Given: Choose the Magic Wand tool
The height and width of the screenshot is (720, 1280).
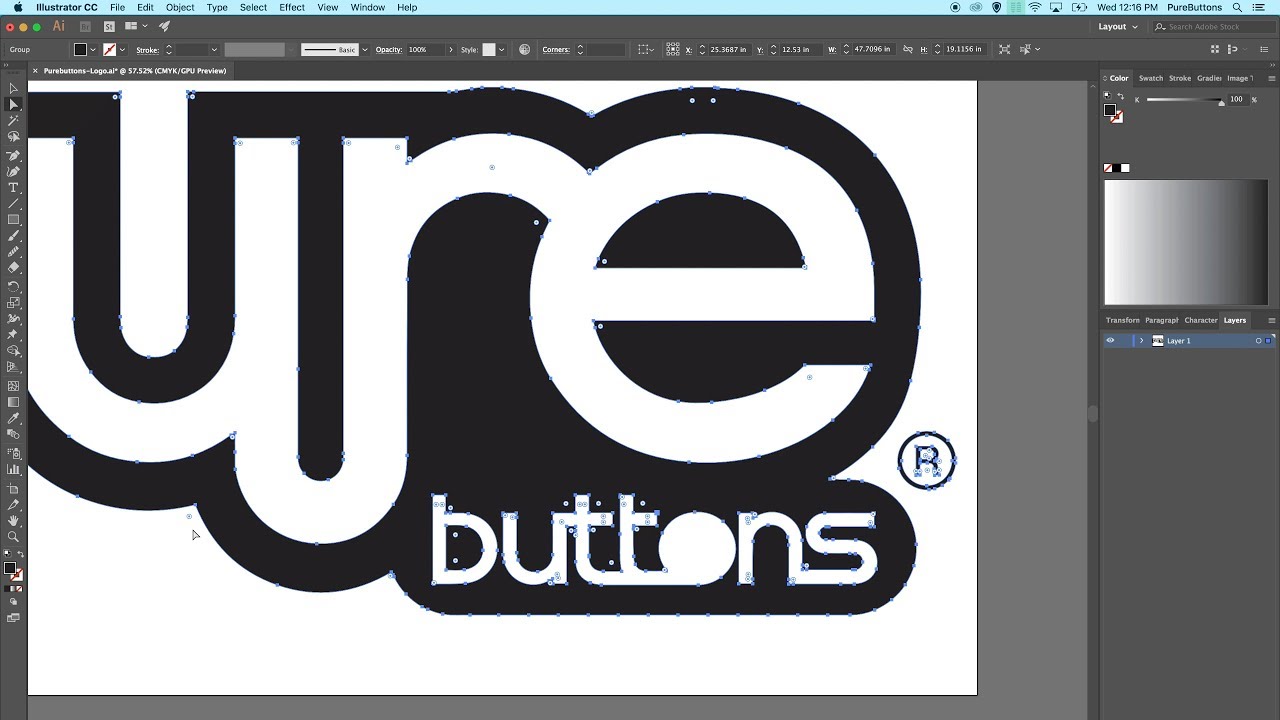Looking at the screenshot, I should [13, 121].
